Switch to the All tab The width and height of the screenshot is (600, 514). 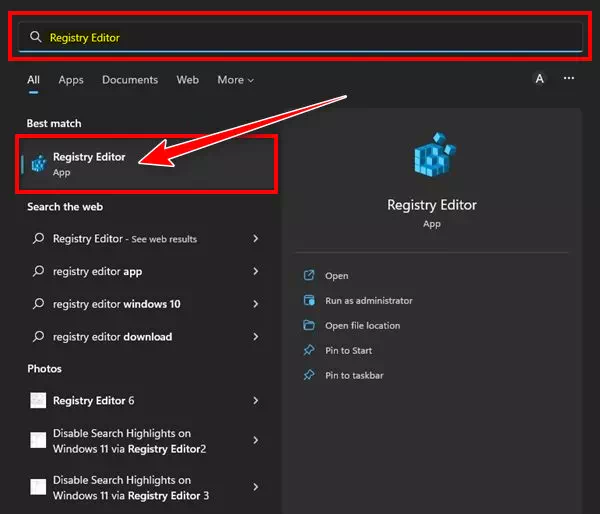pyautogui.click(x=33, y=80)
